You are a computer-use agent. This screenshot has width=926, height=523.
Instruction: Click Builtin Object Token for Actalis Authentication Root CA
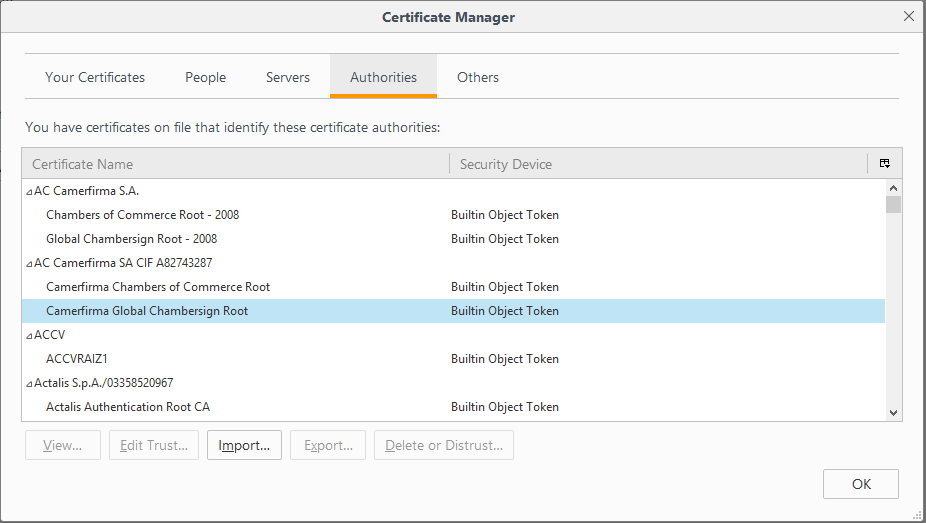504,407
